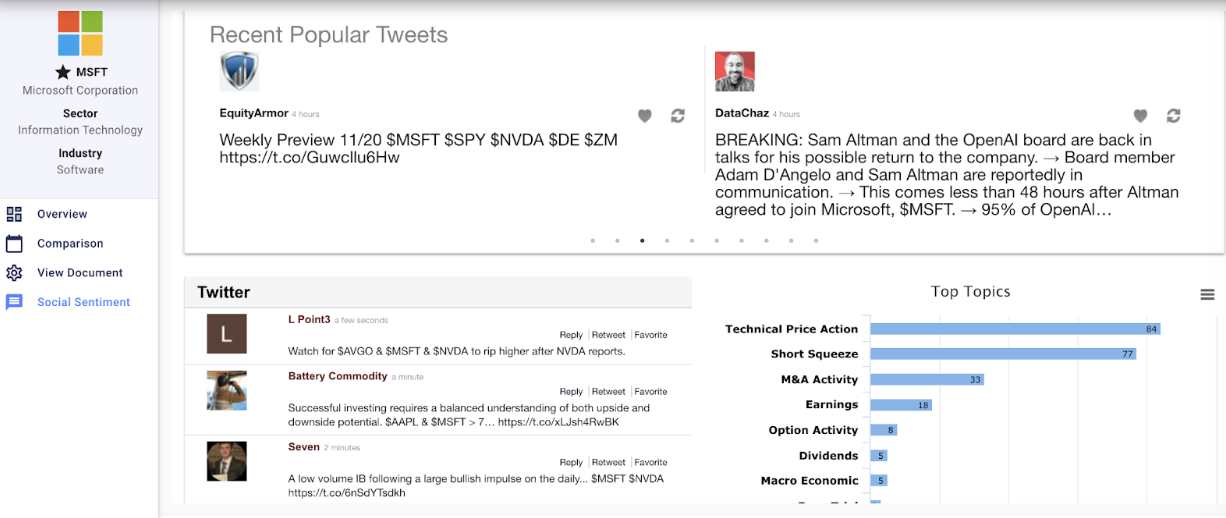This screenshot has width=1226, height=518.
Task: Jump to the last carousel pagination dot
Action: 816,240
